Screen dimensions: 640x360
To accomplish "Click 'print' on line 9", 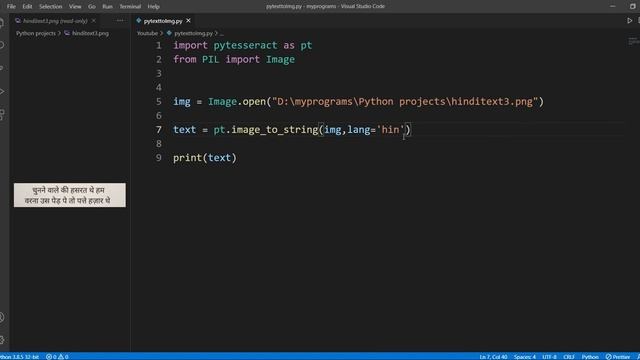I will point(187,158).
